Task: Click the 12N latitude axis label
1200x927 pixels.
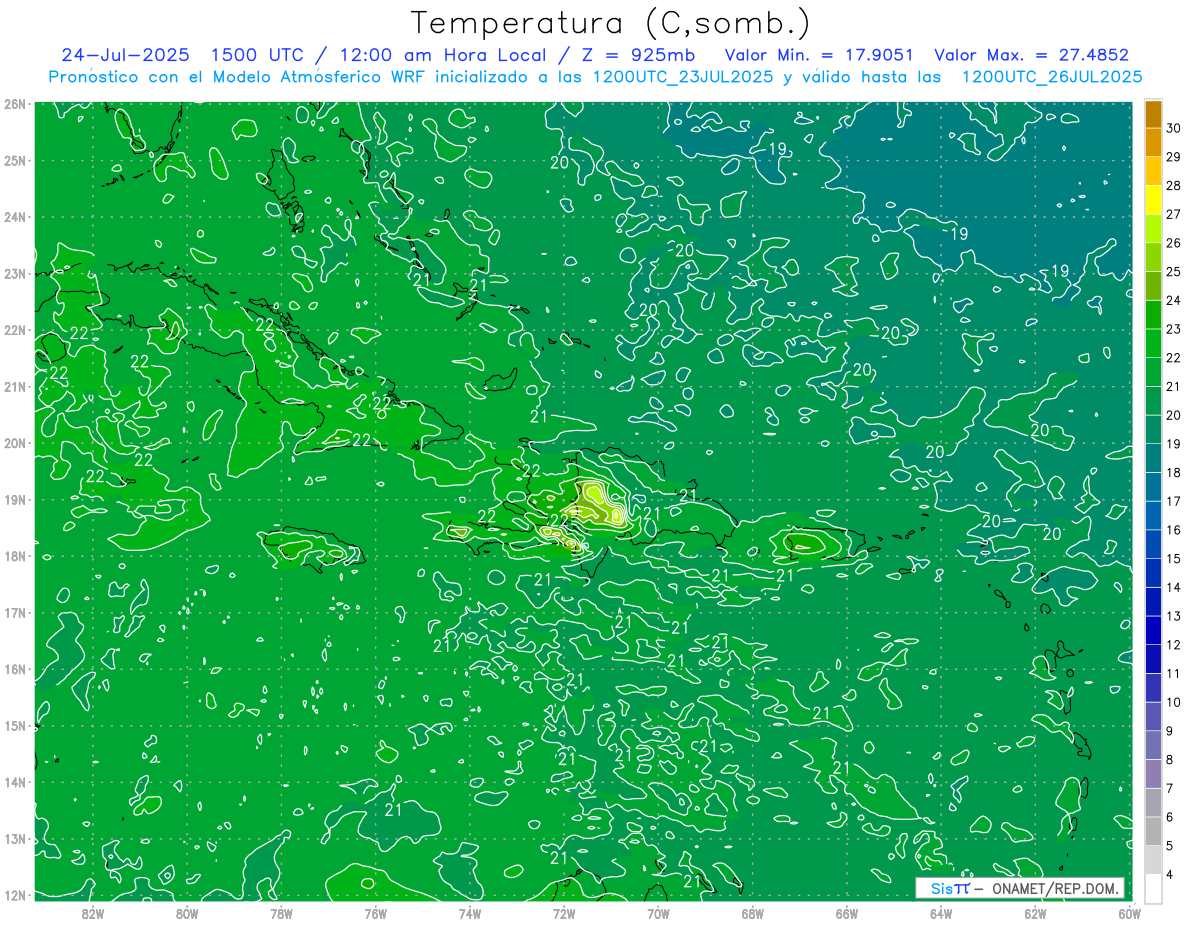Action: click(15, 895)
